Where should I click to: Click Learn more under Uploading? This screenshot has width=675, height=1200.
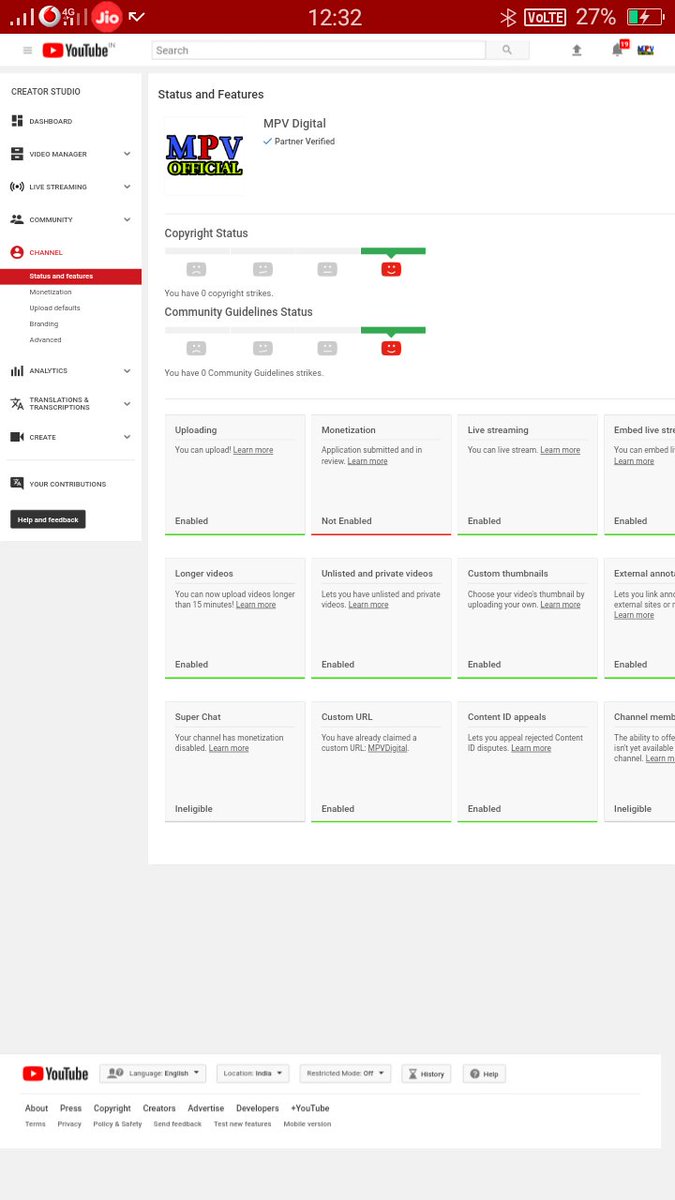click(253, 450)
